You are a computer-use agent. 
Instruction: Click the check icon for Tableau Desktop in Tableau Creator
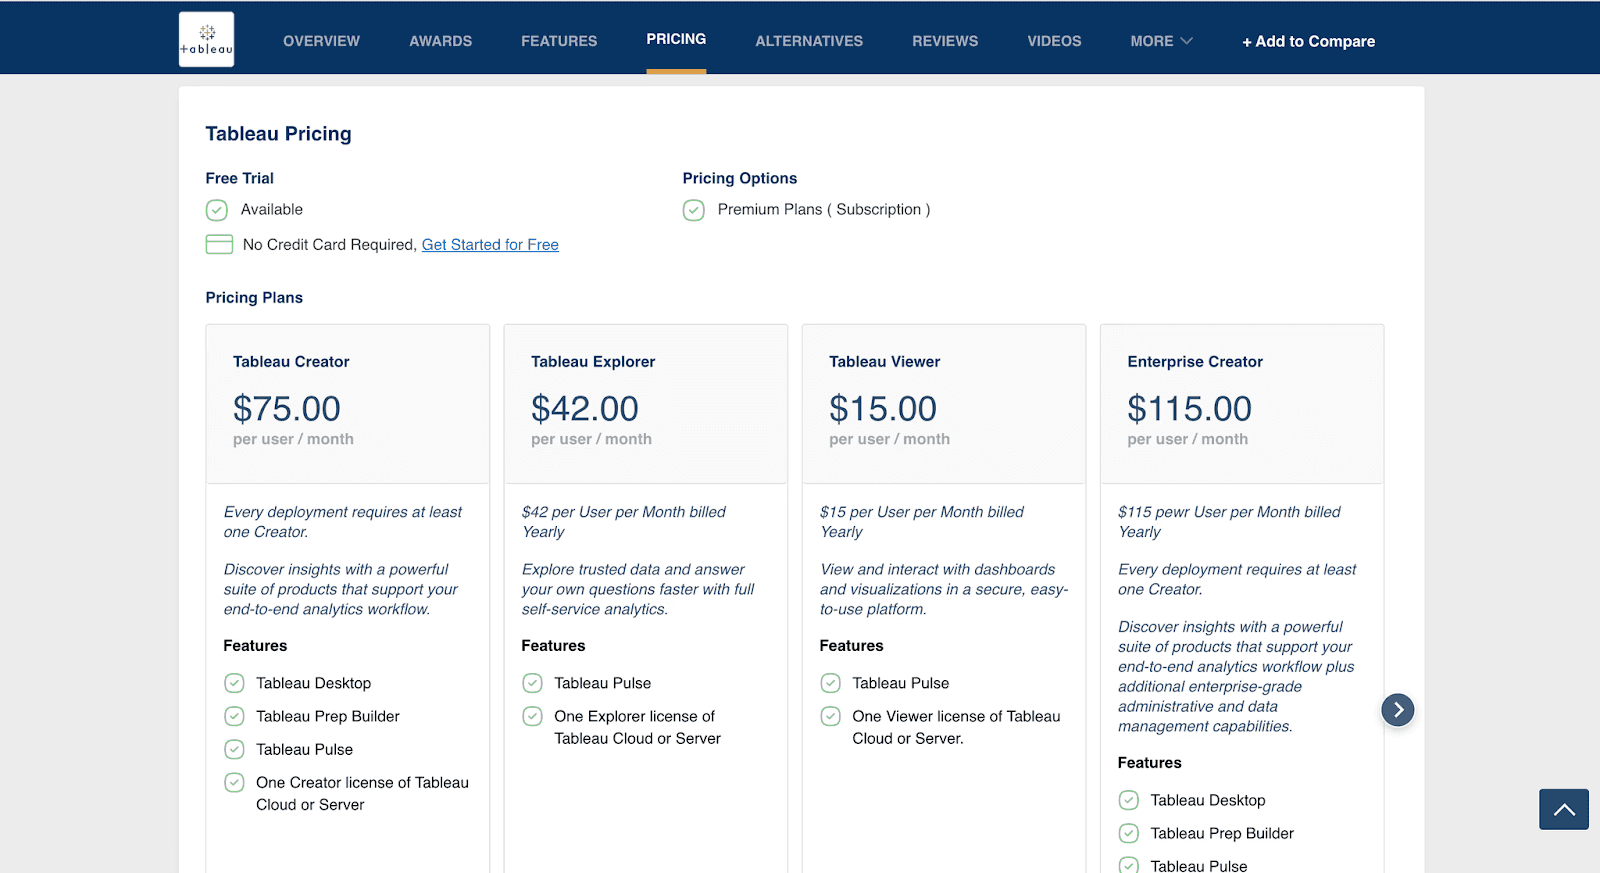[234, 683]
